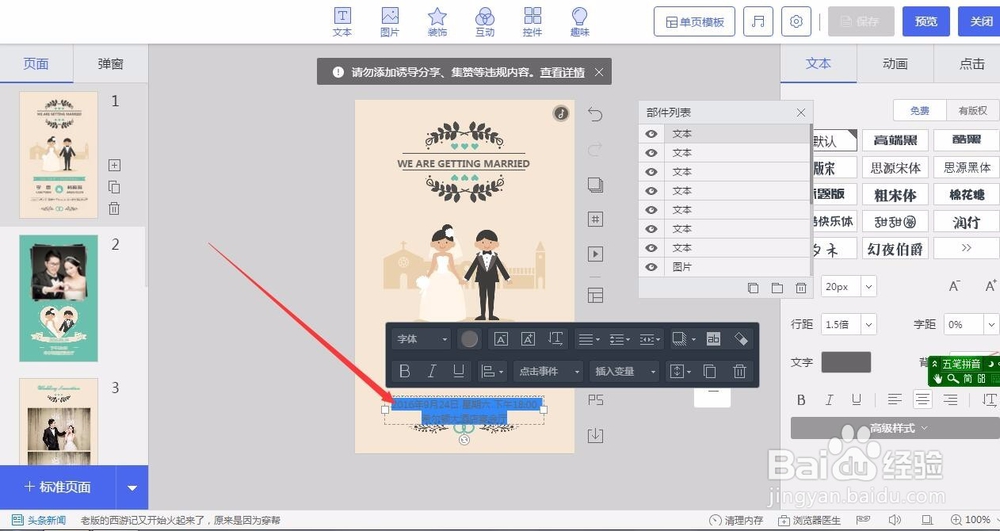Toggle italic in right text panel
1000x531 pixels.
click(x=829, y=400)
